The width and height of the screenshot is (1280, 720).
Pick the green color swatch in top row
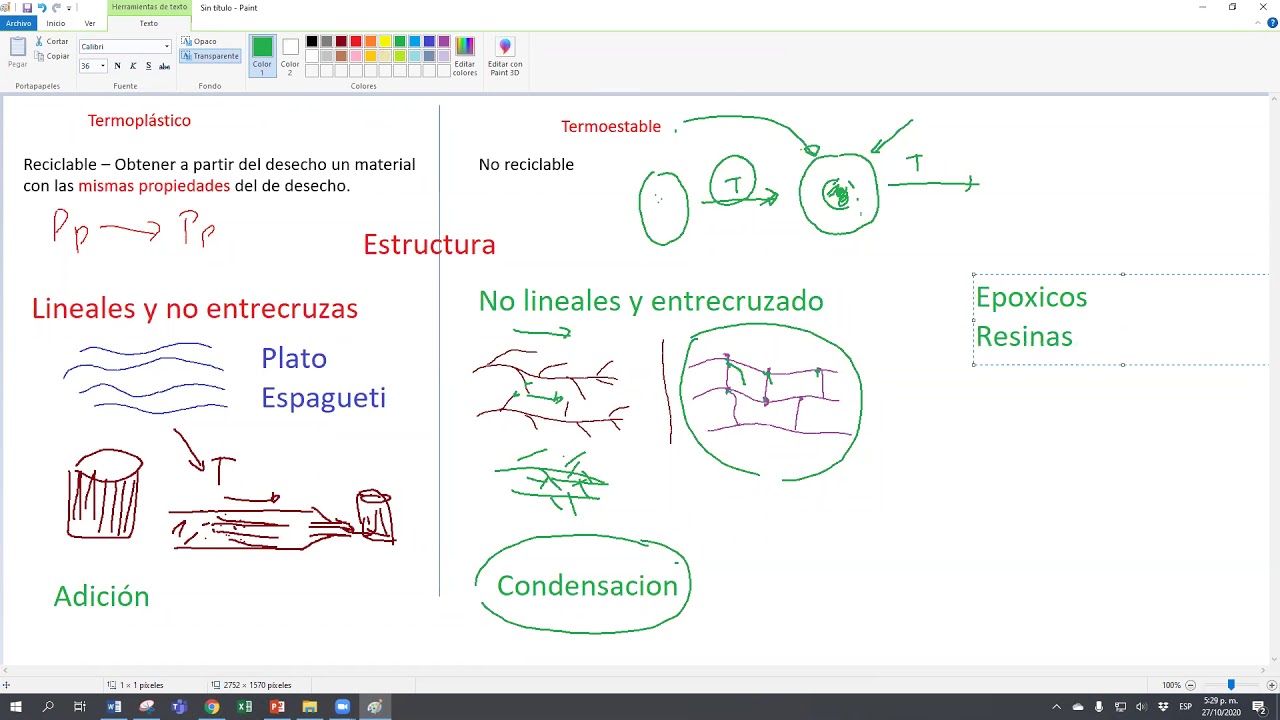click(400, 41)
